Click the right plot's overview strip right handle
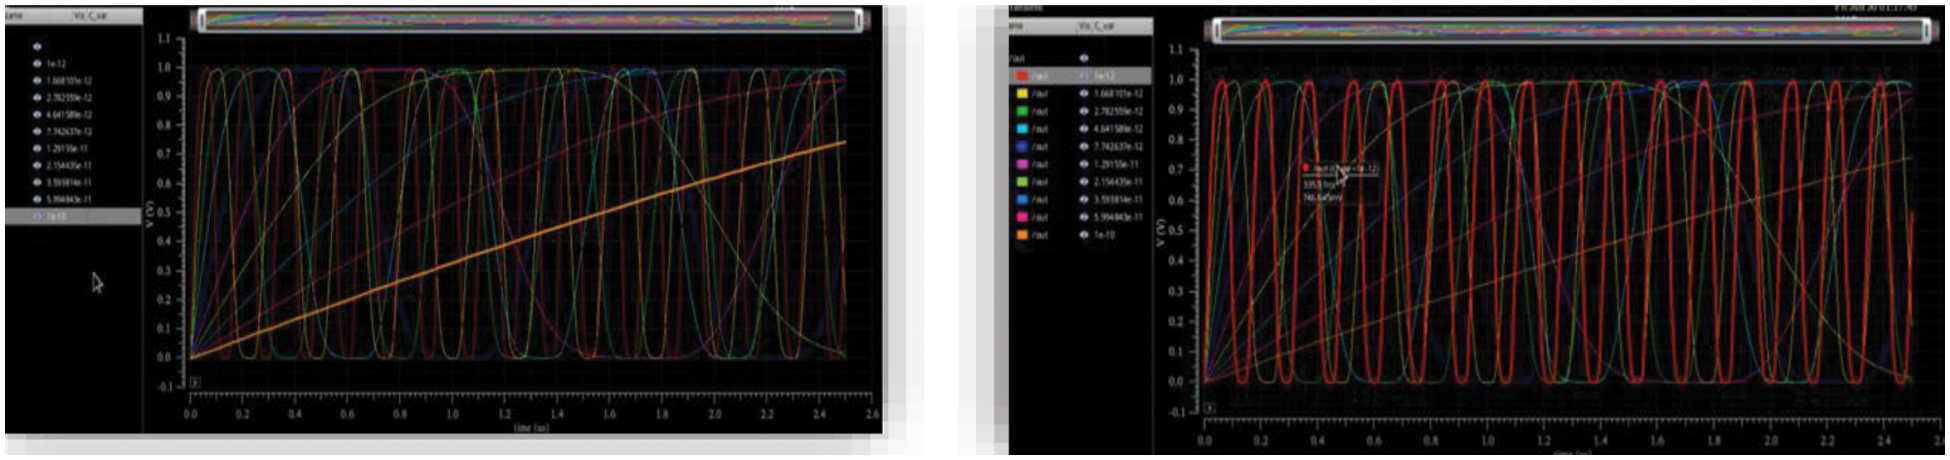Screen dimensions: 1950x460 click(1925, 31)
